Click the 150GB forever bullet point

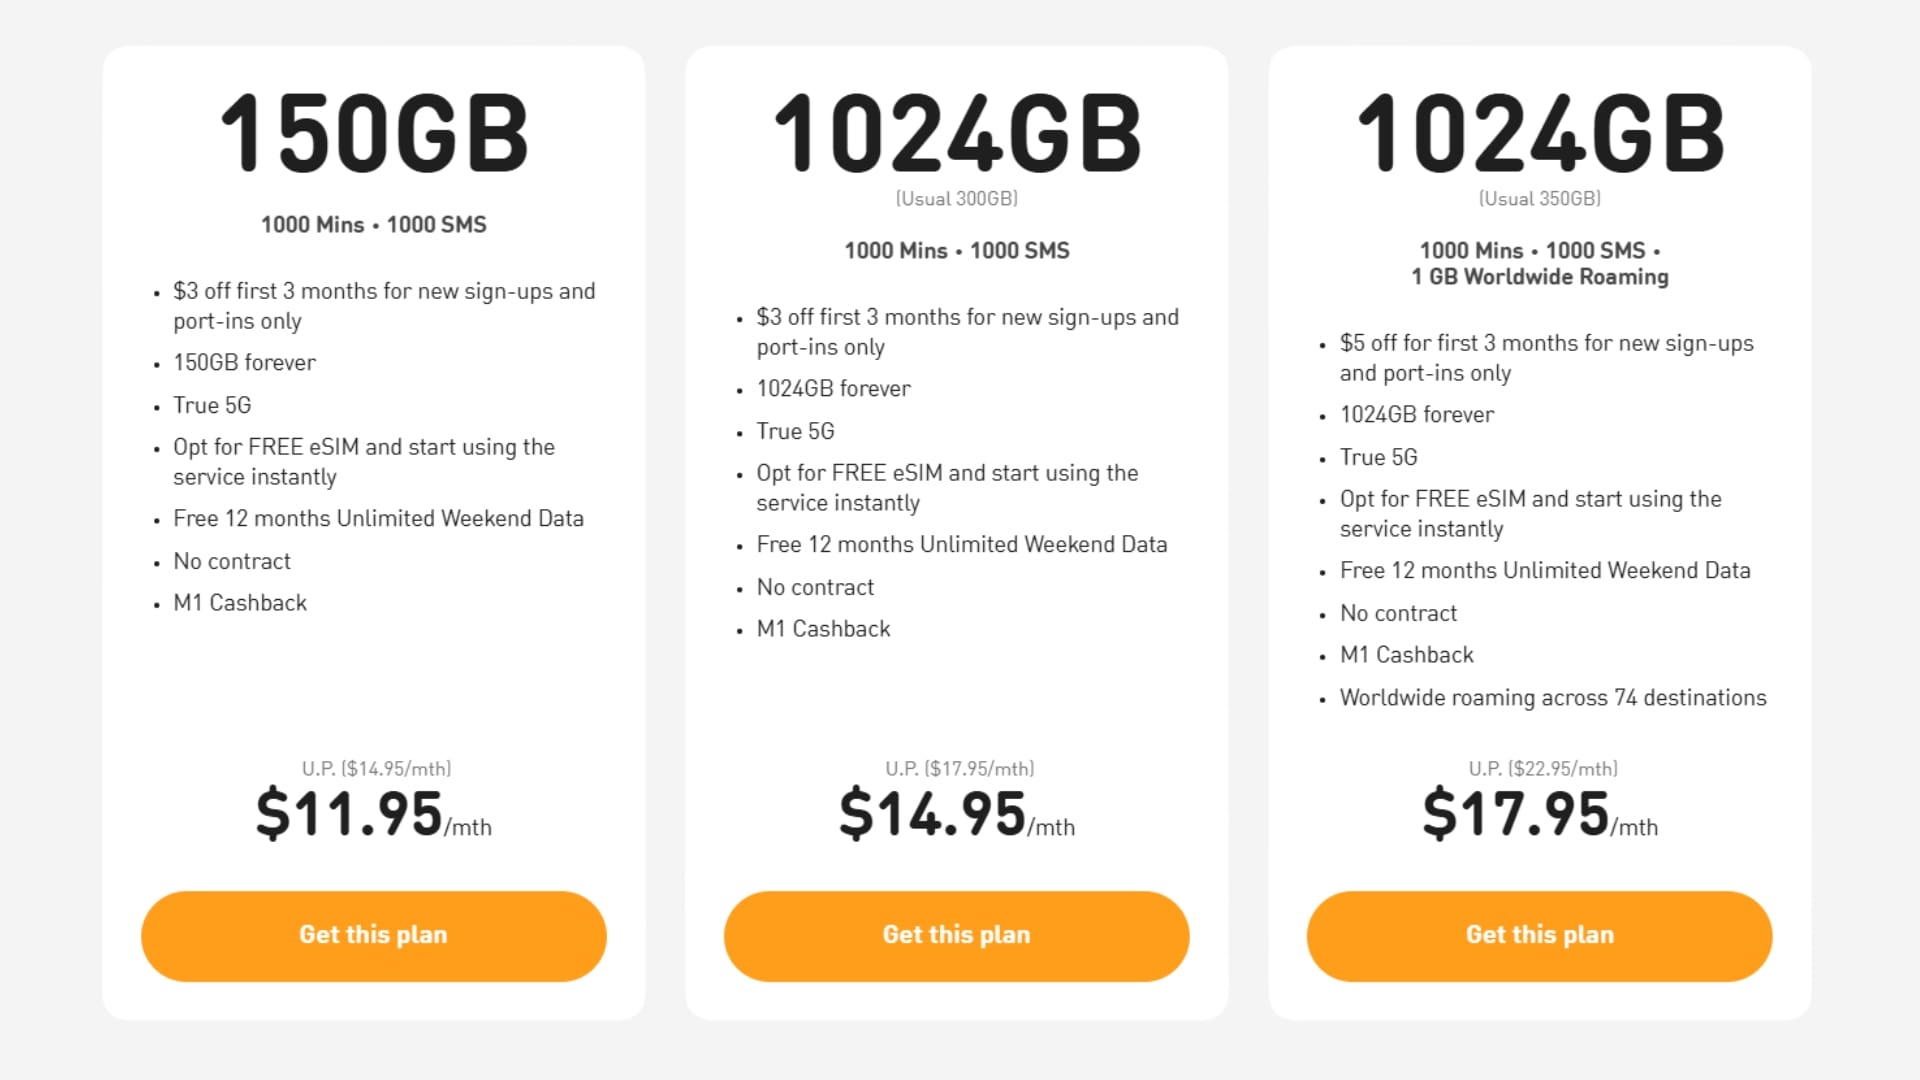point(243,362)
